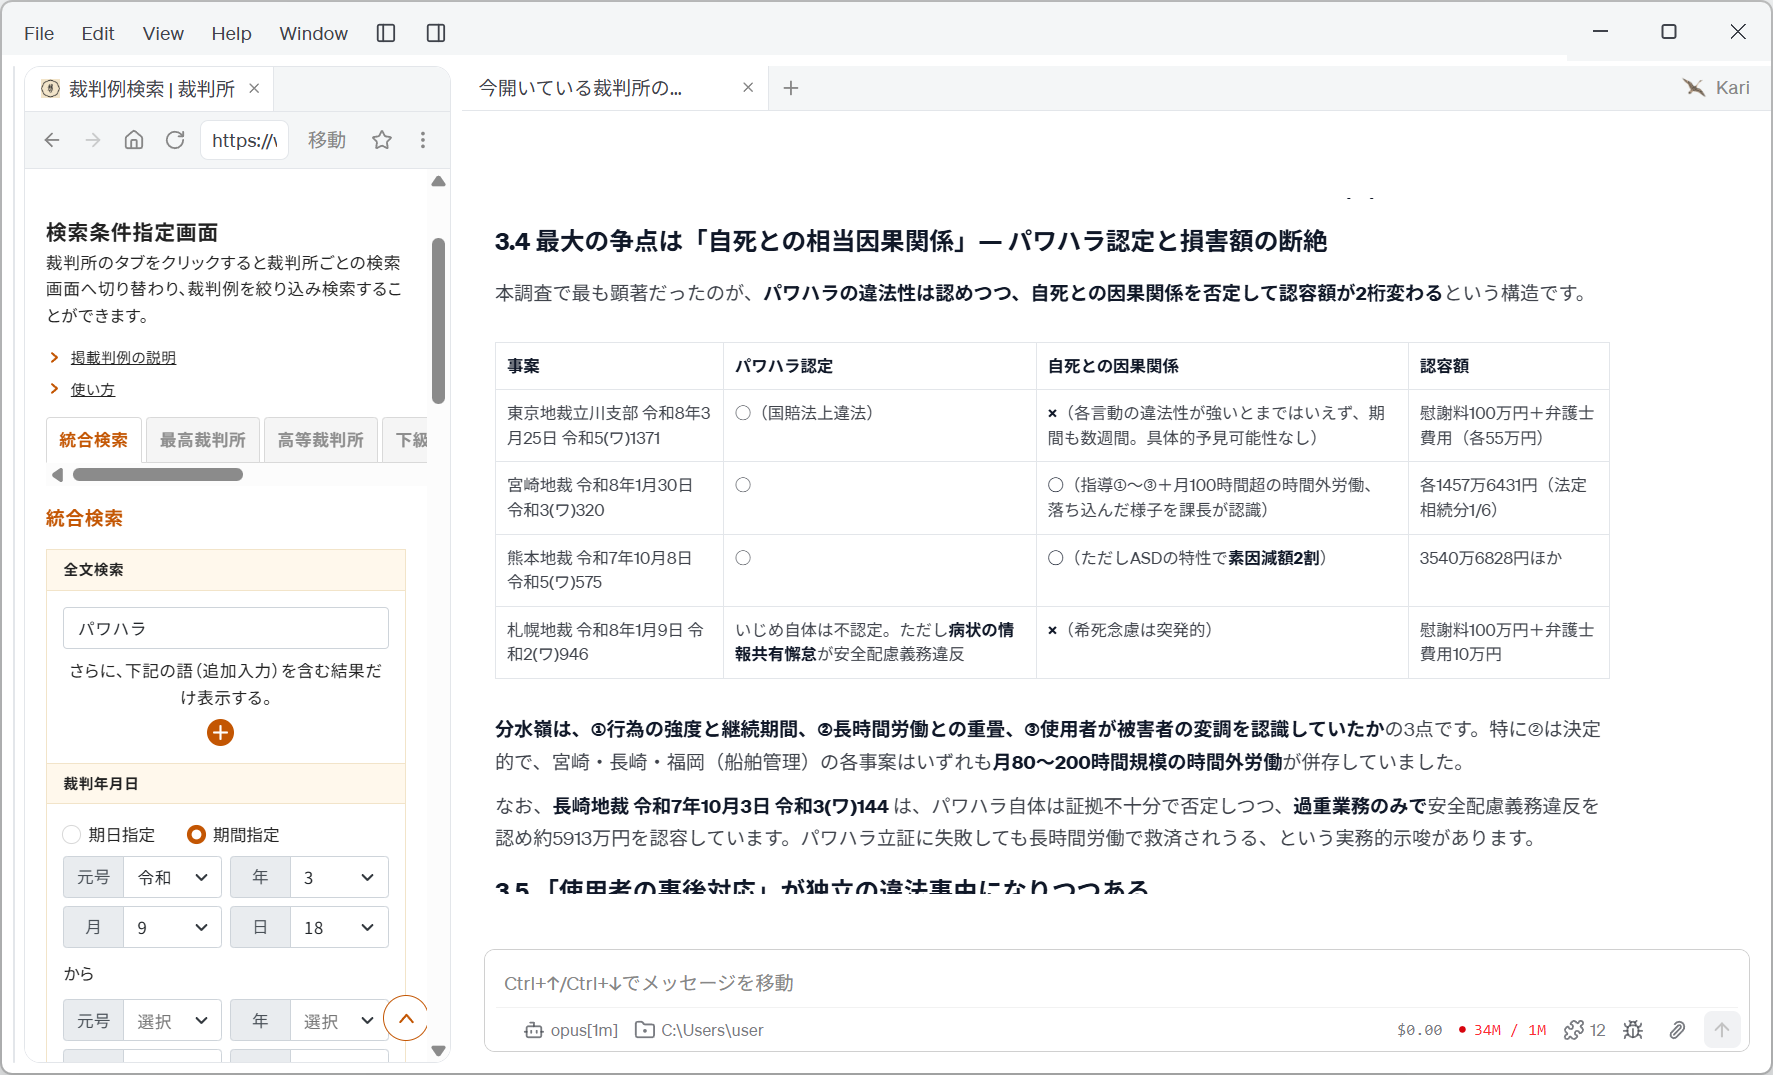Click the 3540万6828円ほか amount cell
This screenshot has height=1075, width=1773.
pos(1508,570)
